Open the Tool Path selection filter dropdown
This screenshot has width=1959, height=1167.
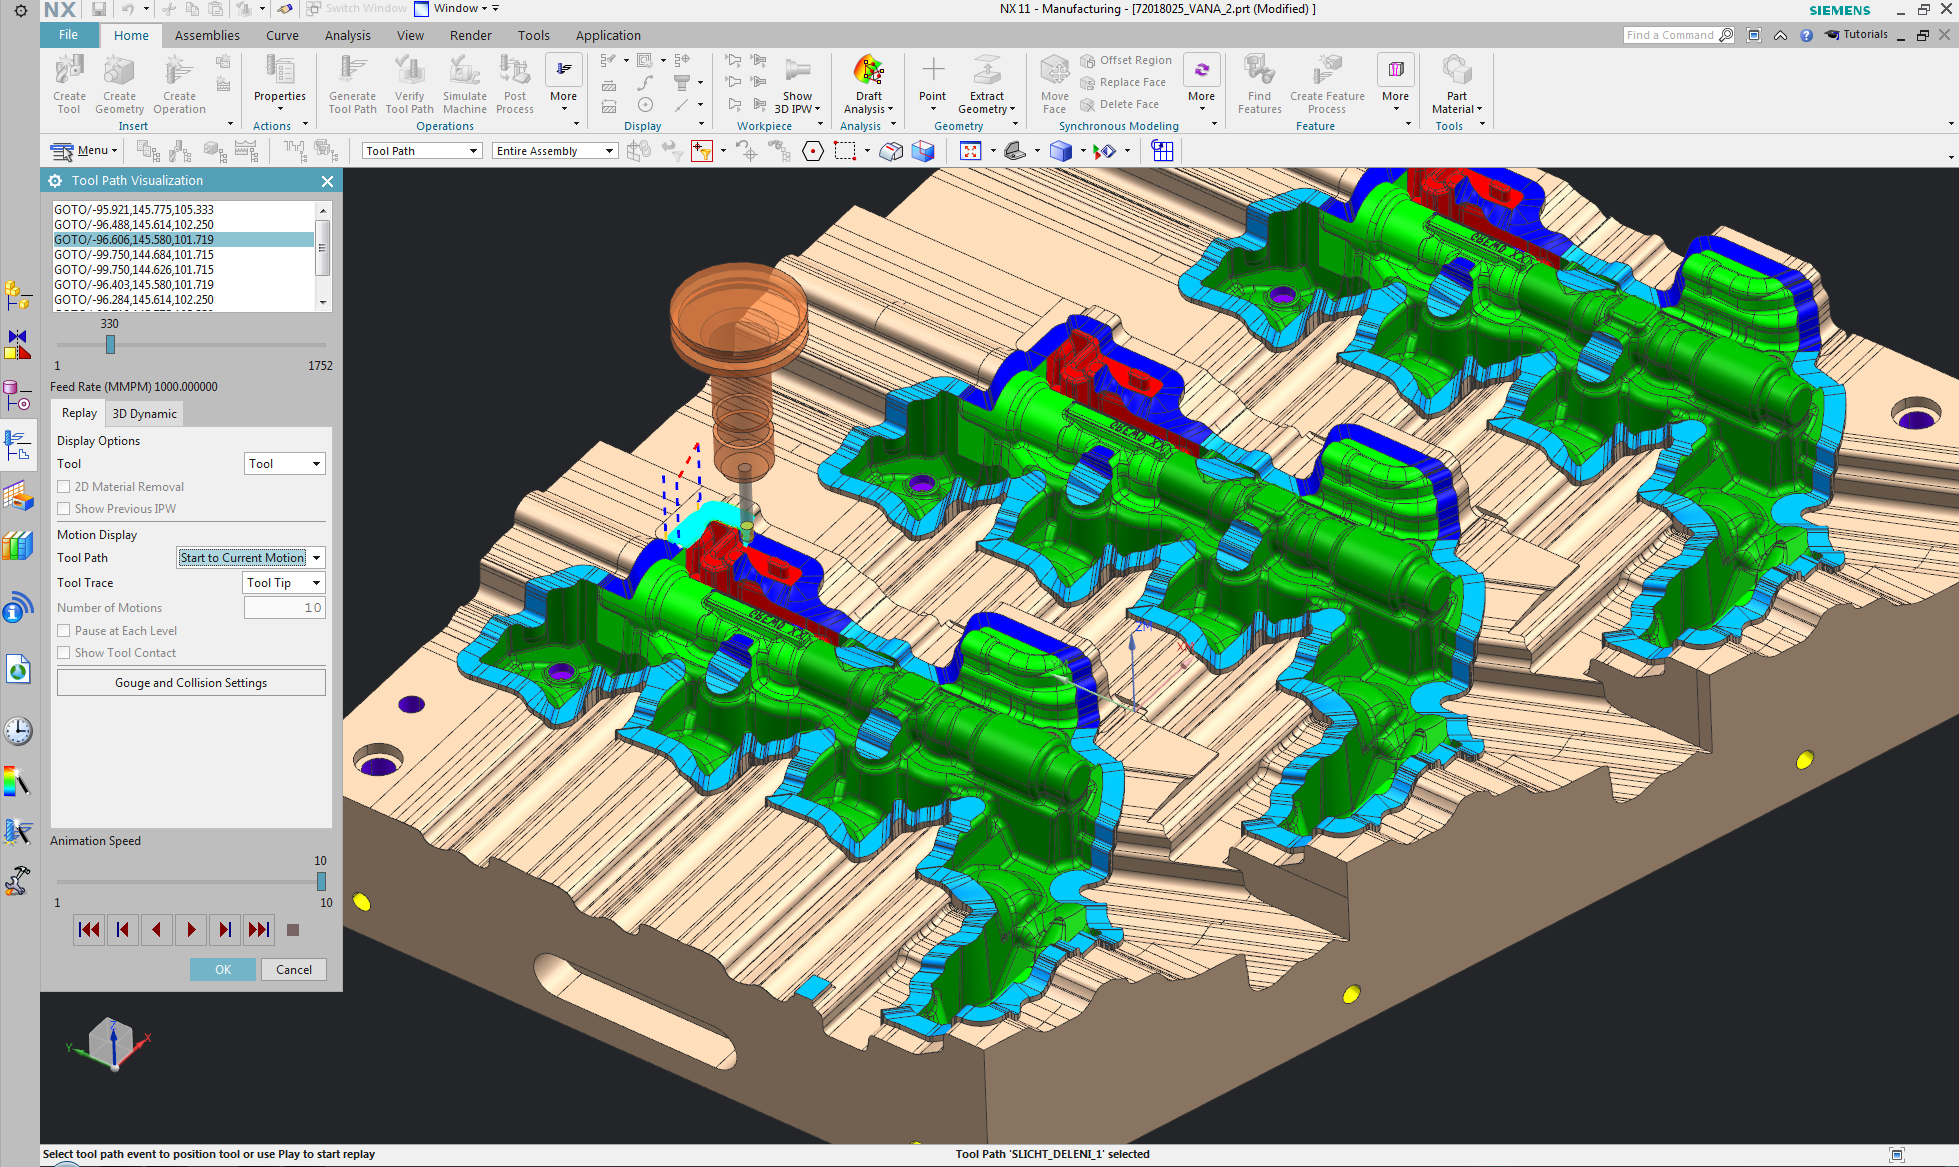(422, 151)
